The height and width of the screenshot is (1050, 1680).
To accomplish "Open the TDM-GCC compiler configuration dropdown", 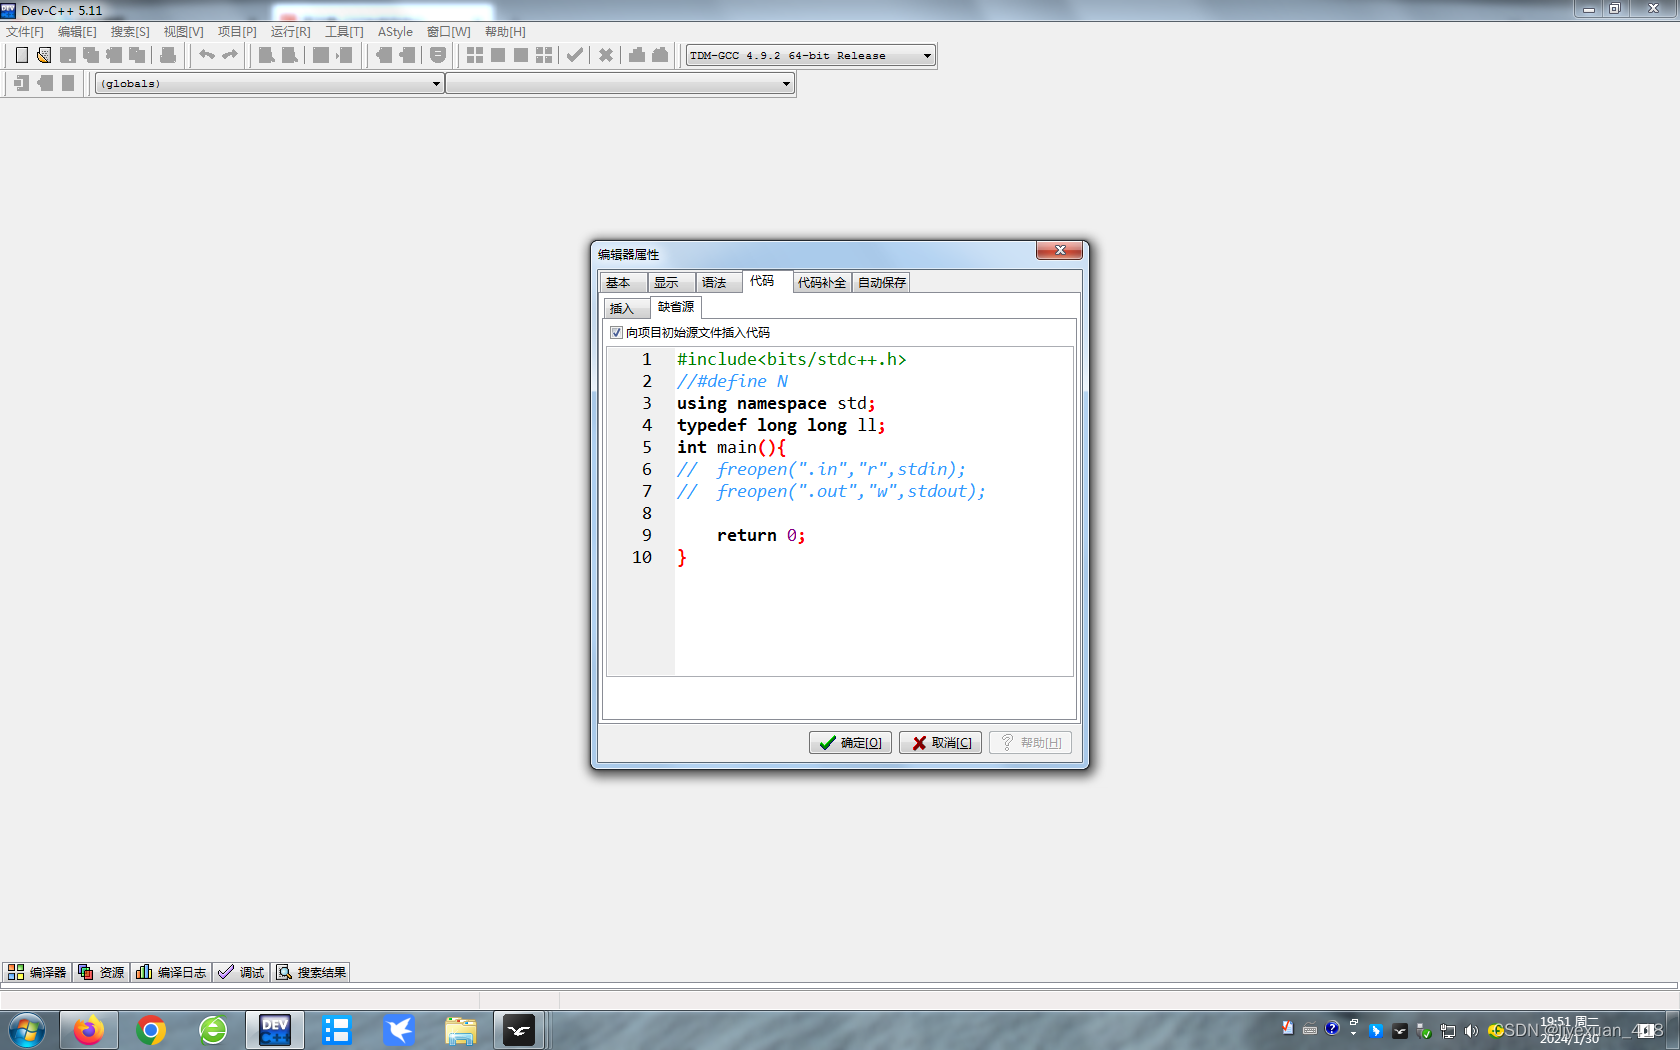I will (925, 55).
